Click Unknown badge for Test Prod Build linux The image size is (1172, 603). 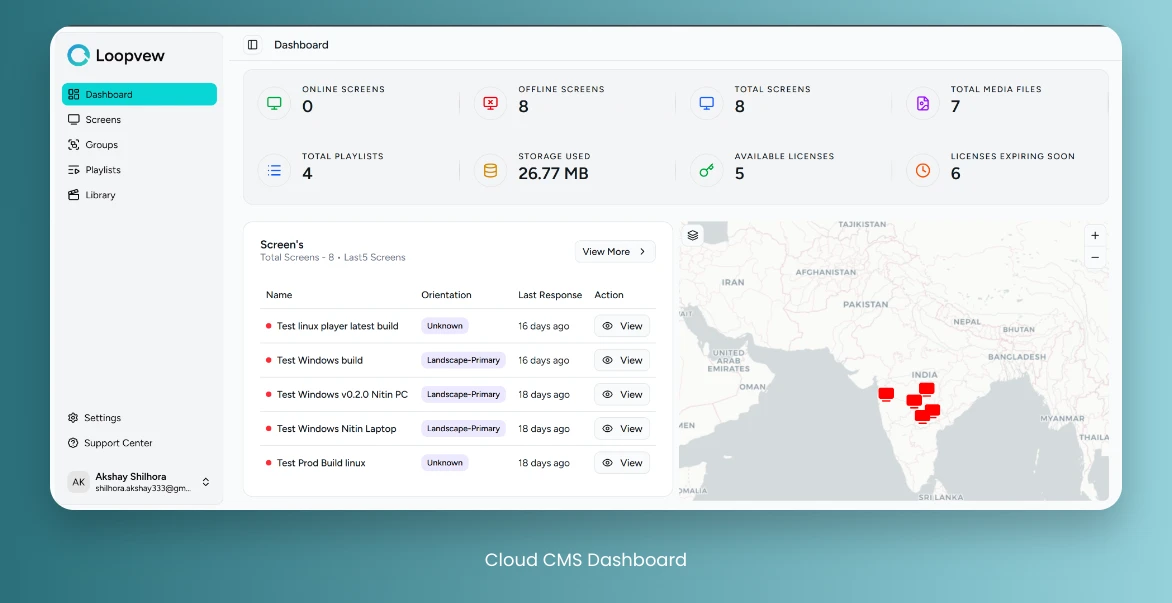tap(445, 463)
